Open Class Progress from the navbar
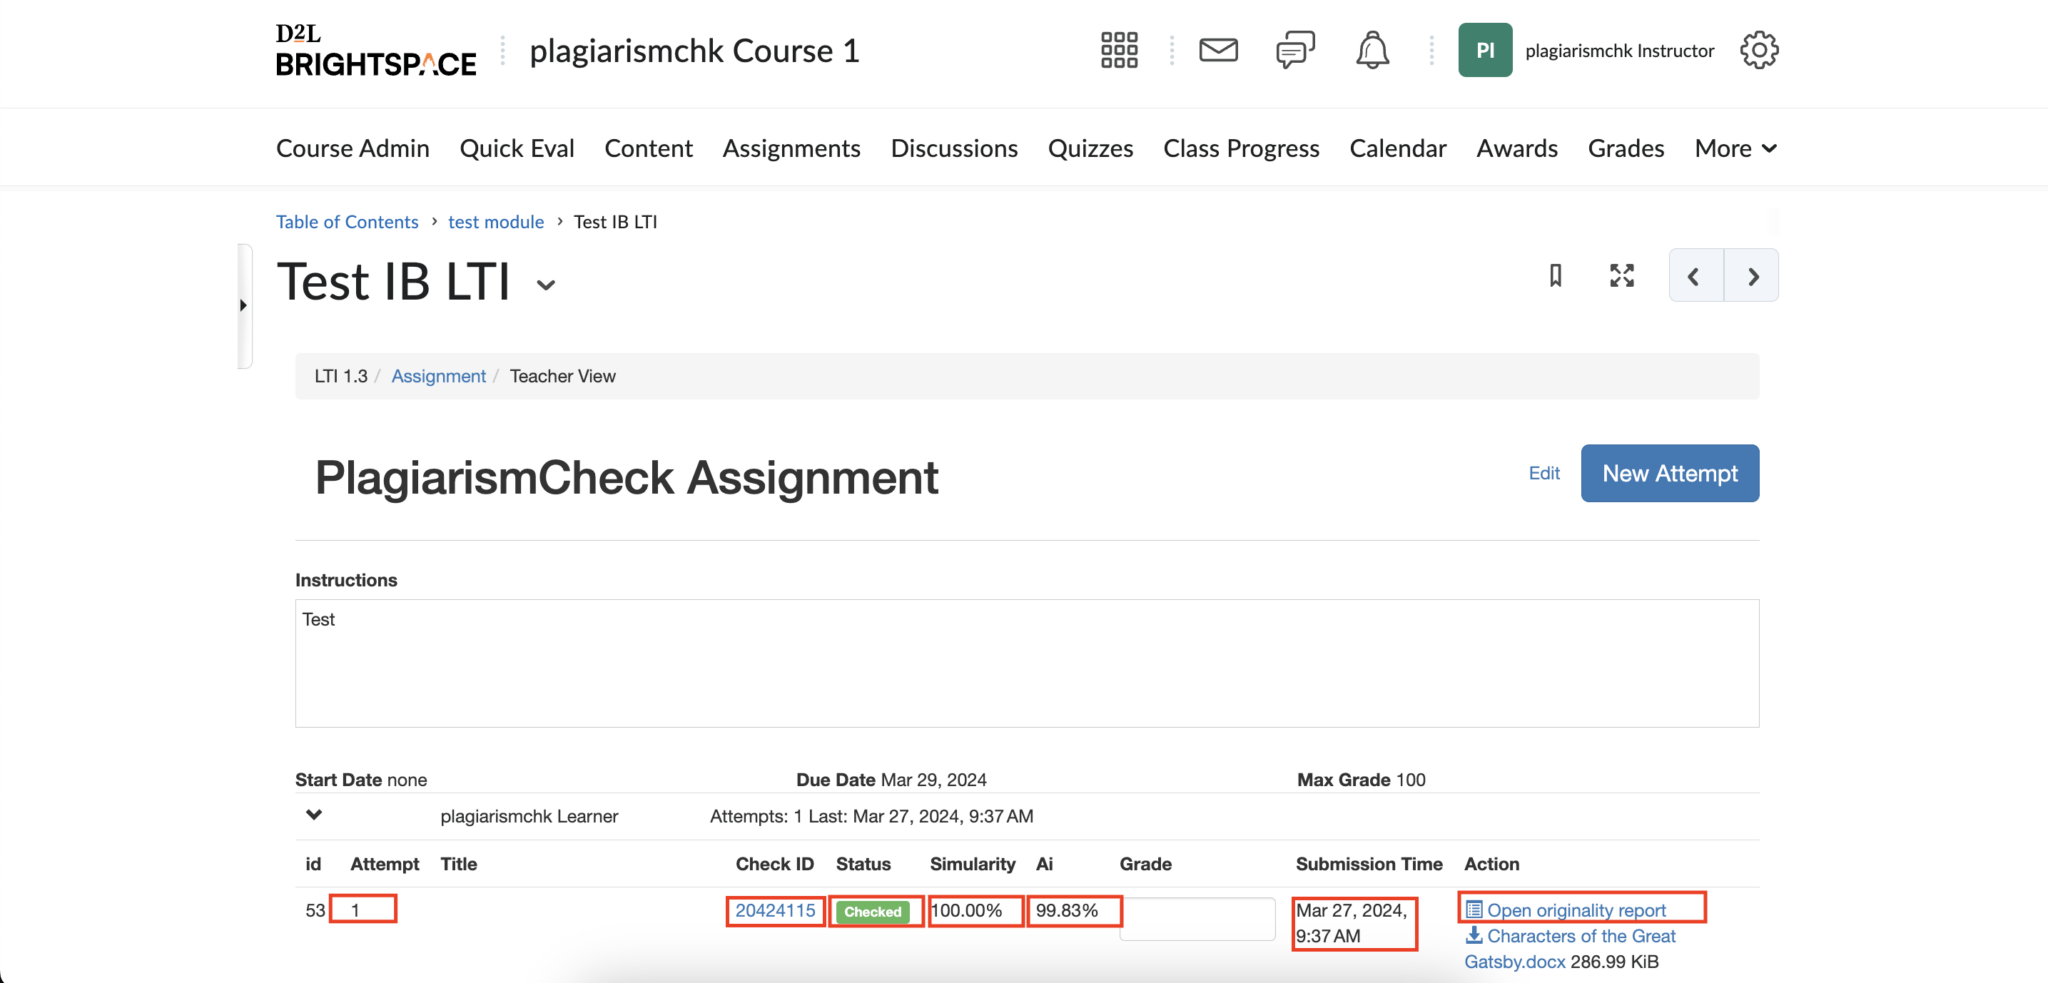The width and height of the screenshot is (2048, 983). [x=1241, y=147]
